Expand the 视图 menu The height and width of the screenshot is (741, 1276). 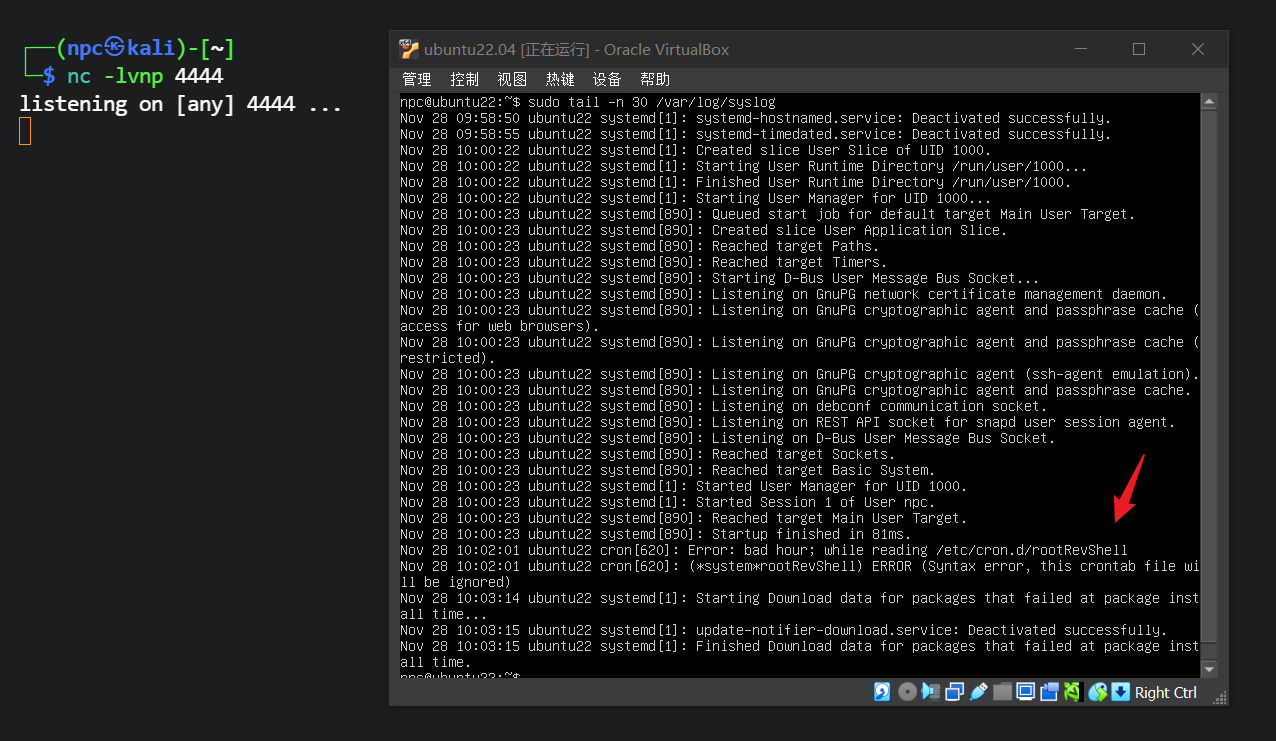tap(512, 79)
